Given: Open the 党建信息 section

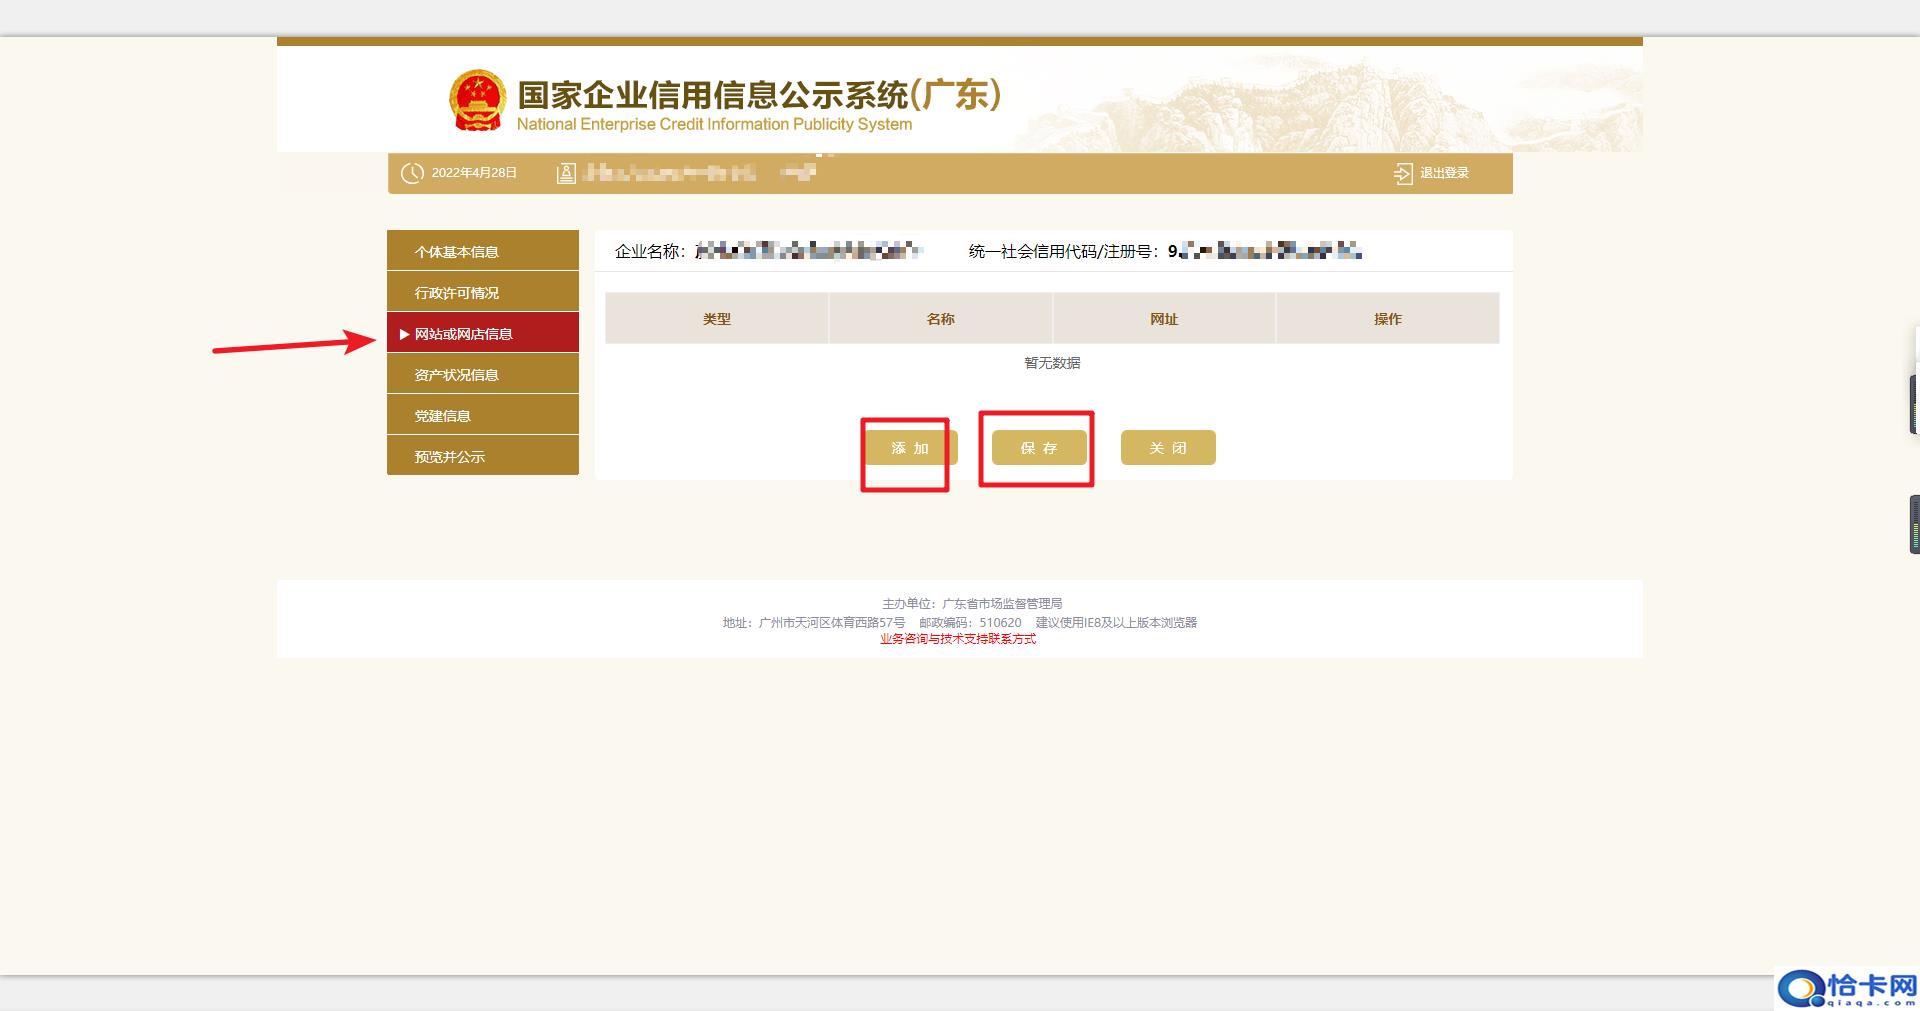Looking at the screenshot, I should coord(443,414).
